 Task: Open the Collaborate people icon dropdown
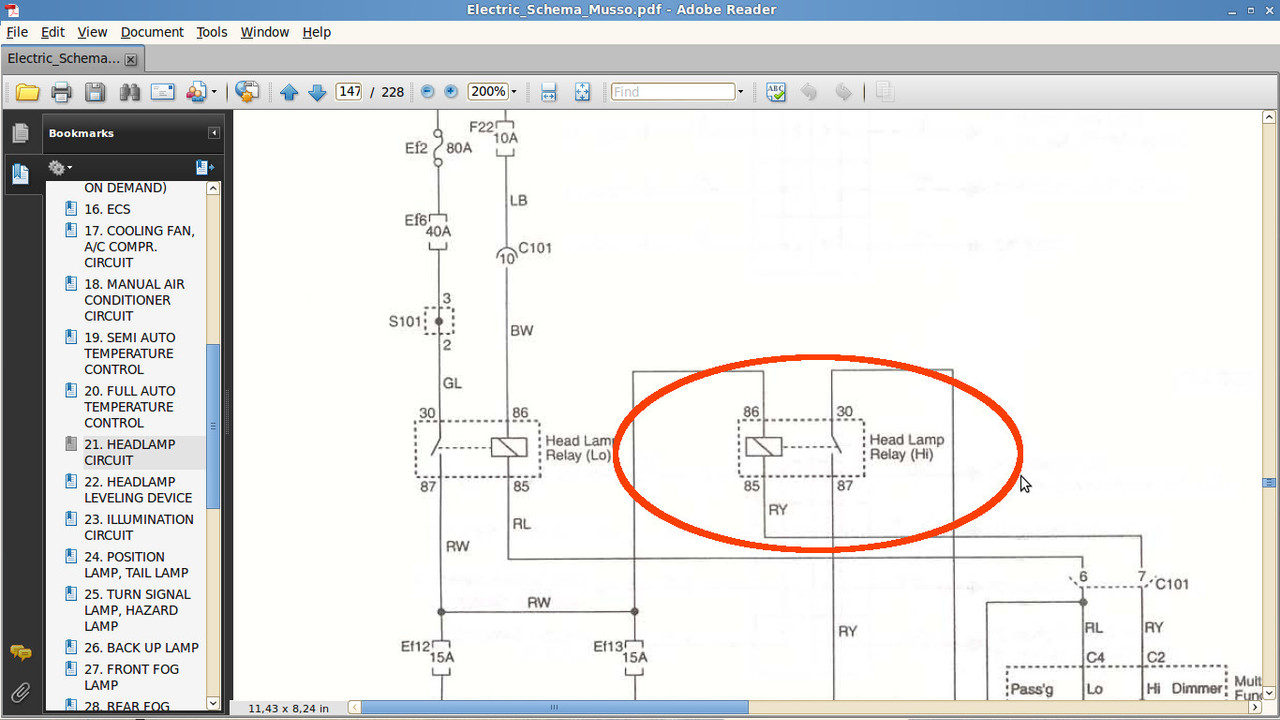tap(201, 92)
